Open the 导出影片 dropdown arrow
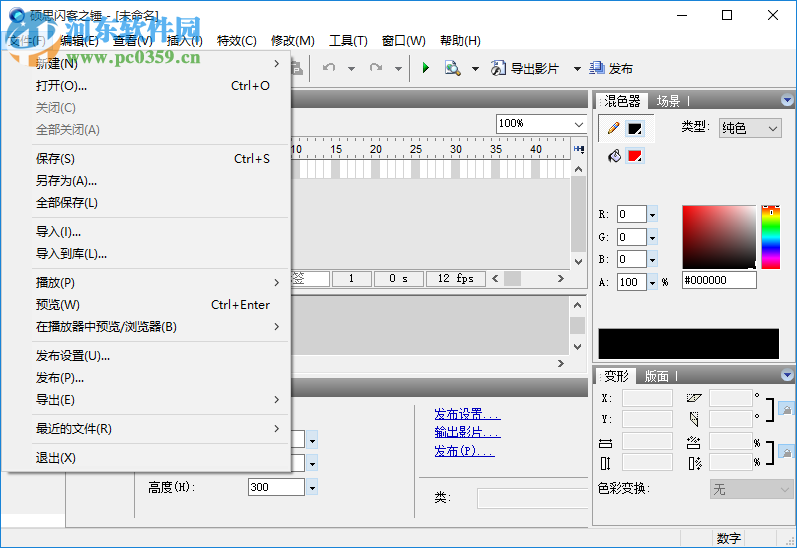This screenshot has width=797, height=548. pos(577,68)
